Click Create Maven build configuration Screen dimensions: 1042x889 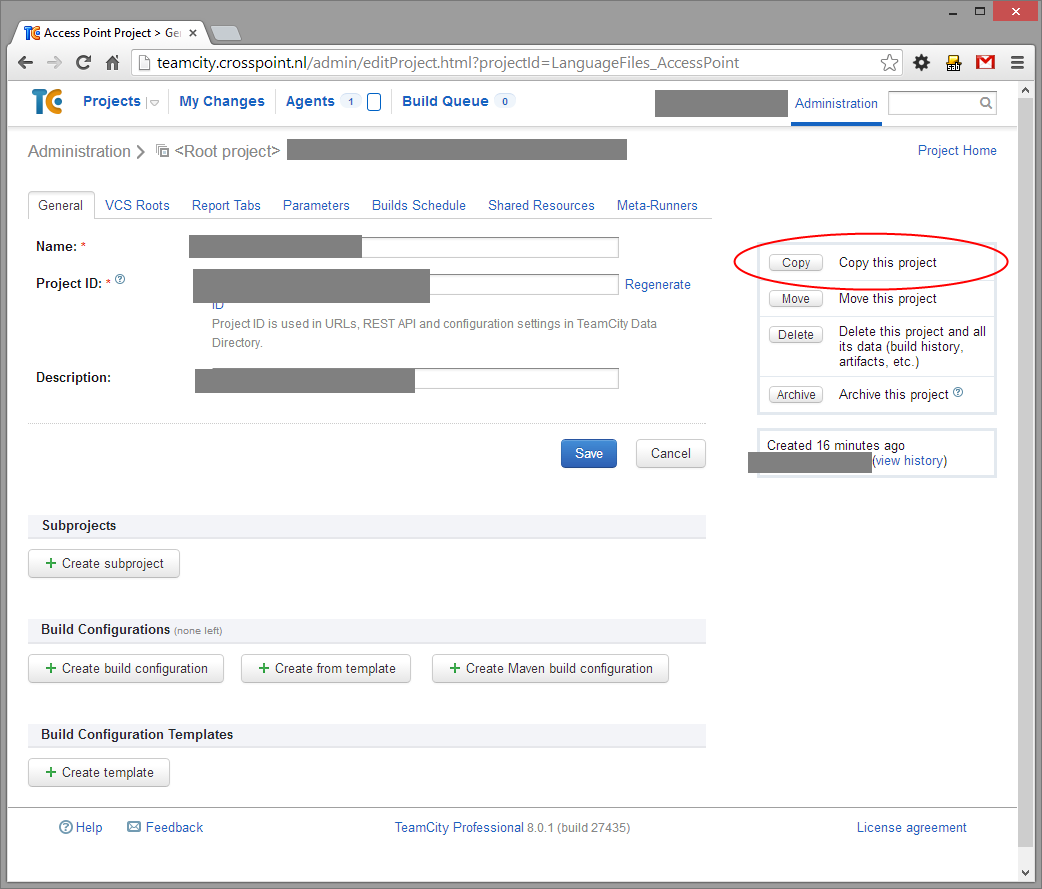tap(550, 668)
